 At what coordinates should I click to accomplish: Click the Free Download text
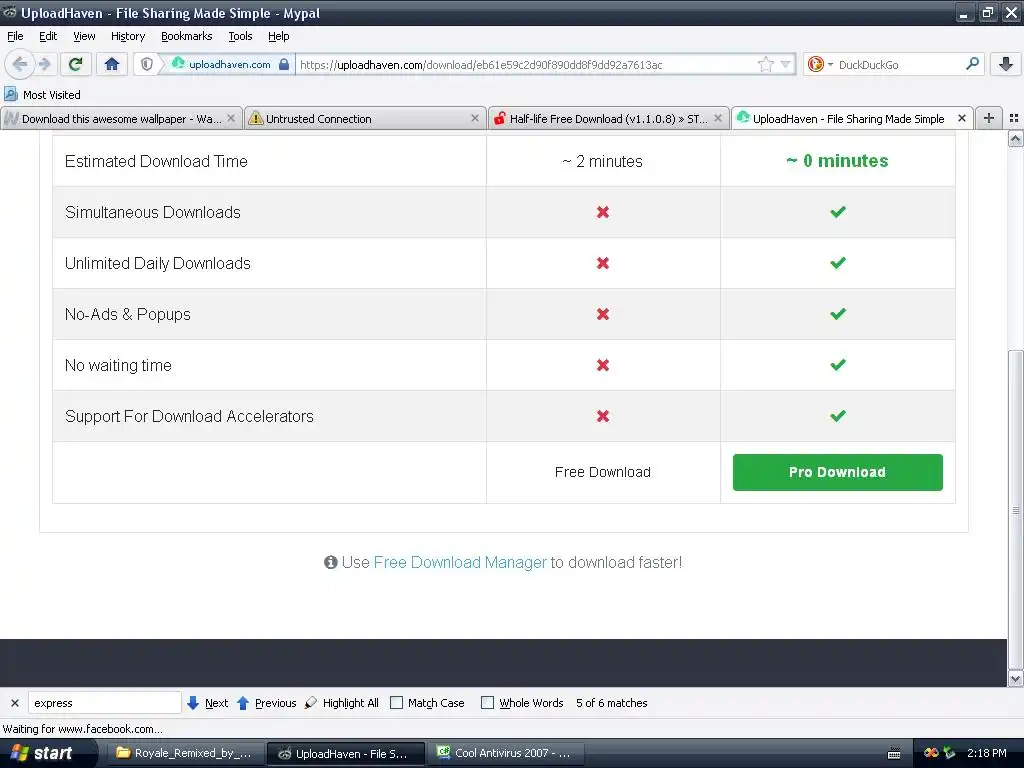pyautogui.click(x=603, y=472)
